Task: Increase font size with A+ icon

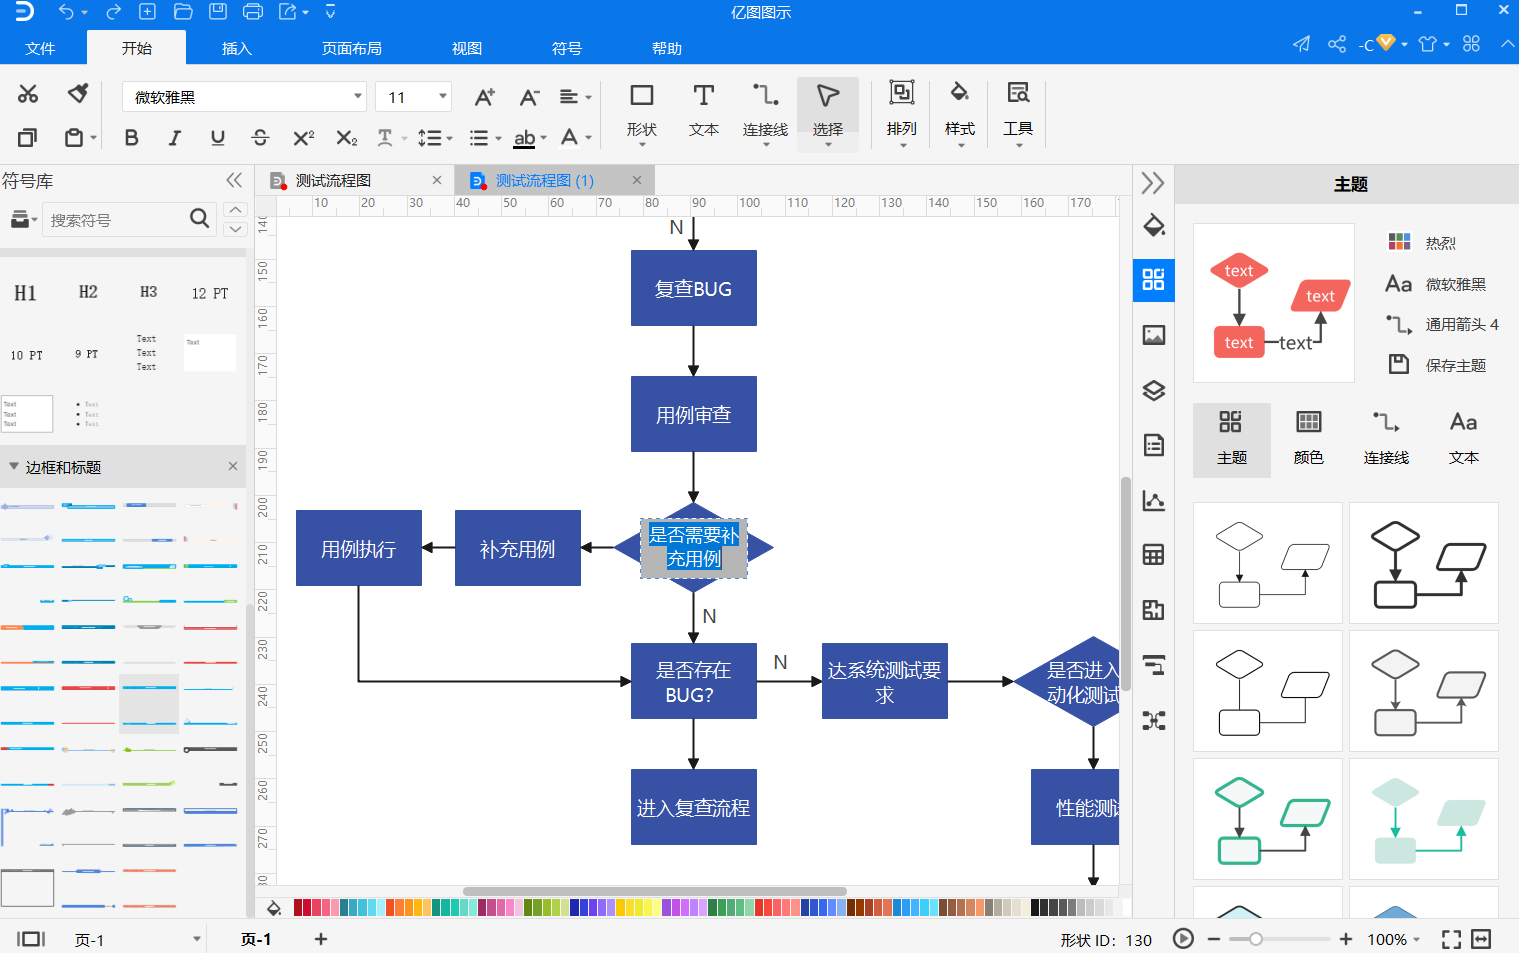Action: pos(484,97)
